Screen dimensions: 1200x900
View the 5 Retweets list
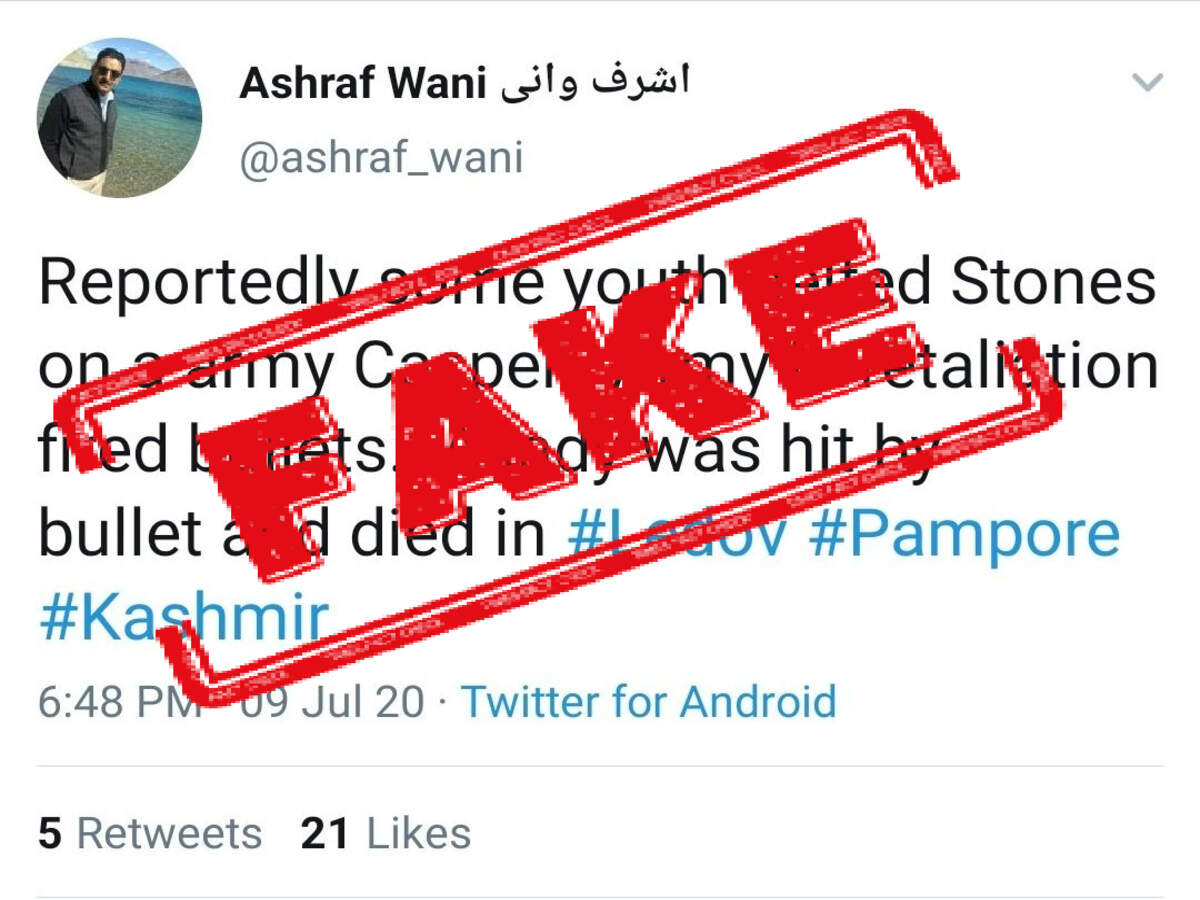pyautogui.click(x=150, y=833)
